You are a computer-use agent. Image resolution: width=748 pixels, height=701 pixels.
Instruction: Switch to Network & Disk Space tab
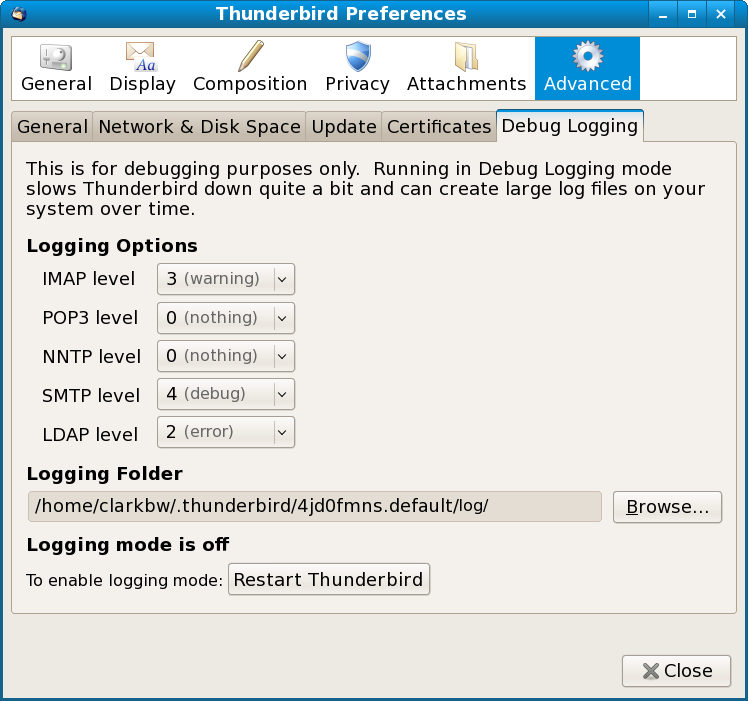tap(199, 127)
